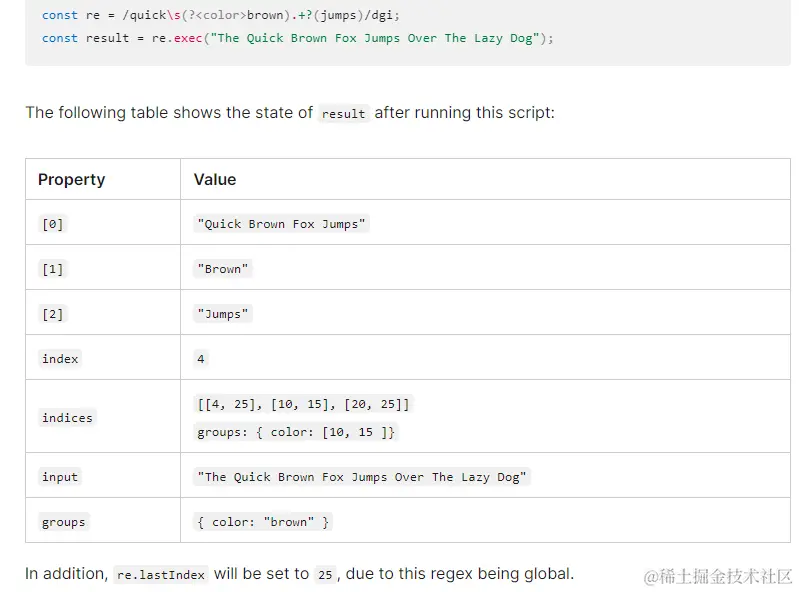Select the [1] property cell
Screen dimensions: 799x592
pyautogui.click(x=52, y=270)
